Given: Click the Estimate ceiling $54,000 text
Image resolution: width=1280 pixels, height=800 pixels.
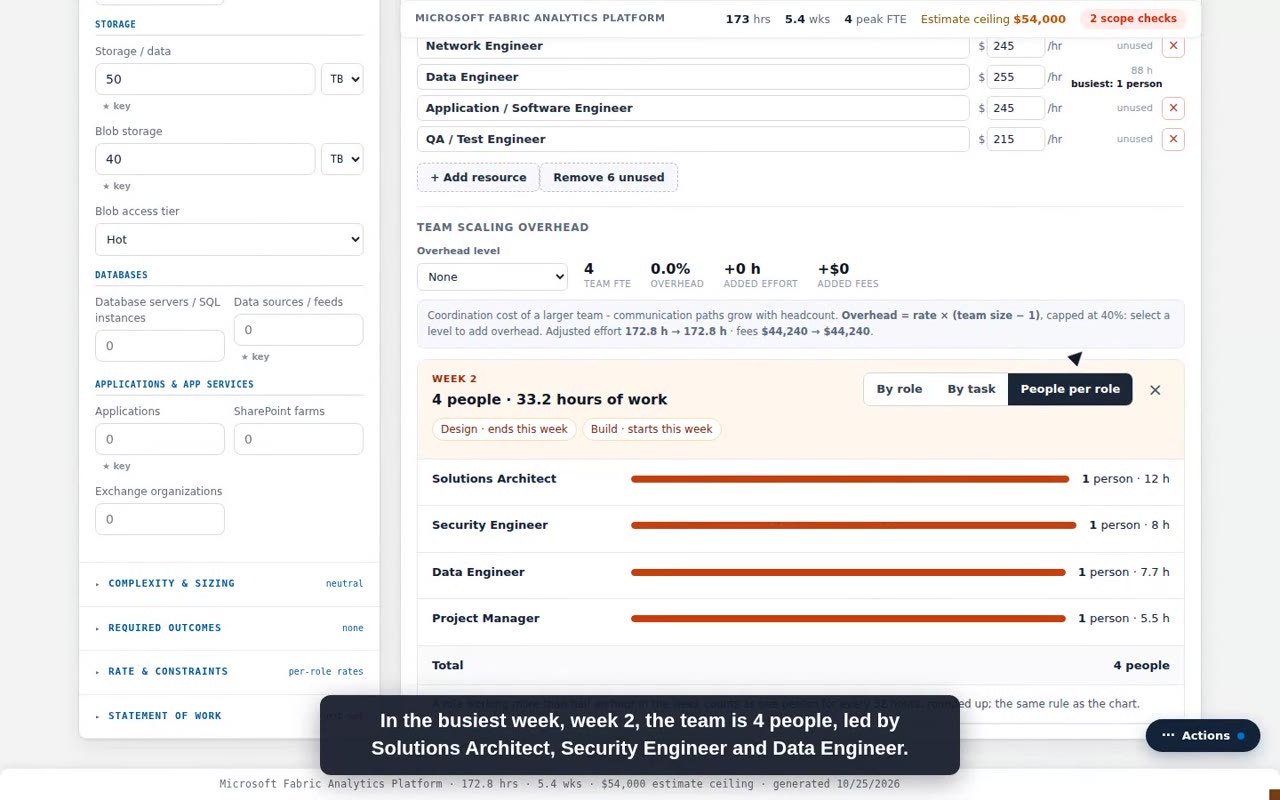Looking at the screenshot, I should [x=993, y=19].
